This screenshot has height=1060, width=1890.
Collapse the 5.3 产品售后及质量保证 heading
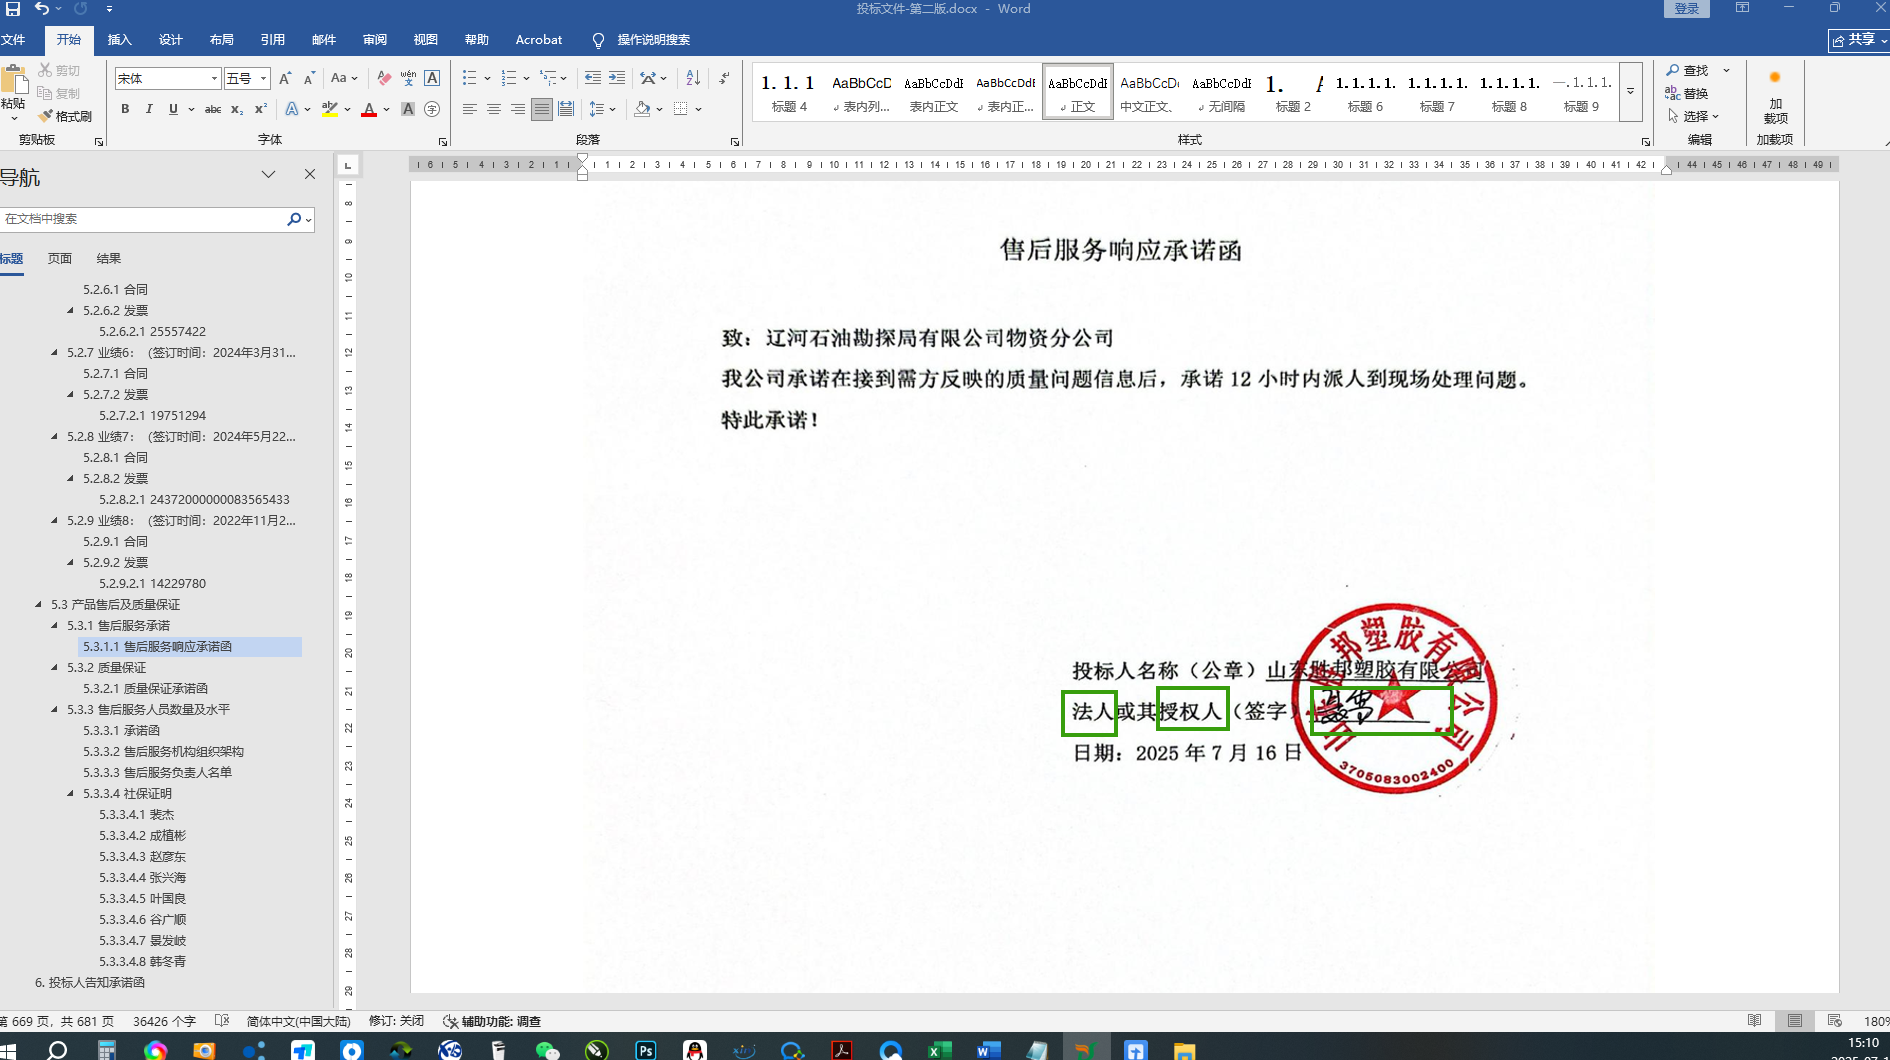pyautogui.click(x=38, y=604)
